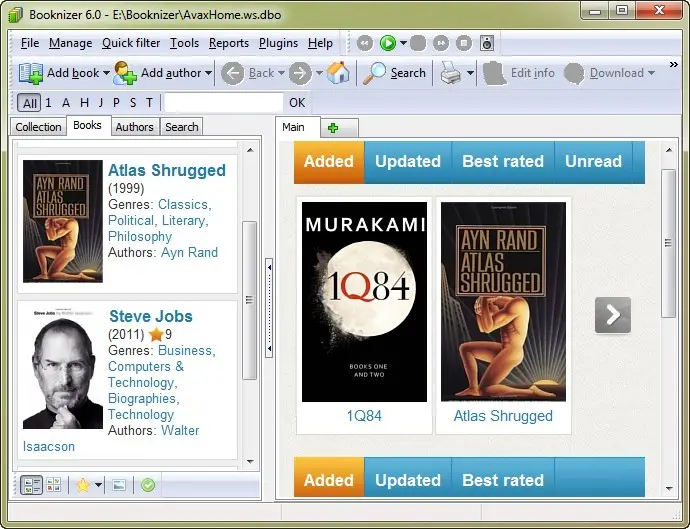The height and width of the screenshot is (529, 690).
Task: Click the fast-forward playback button
Action: pyautogui.click(x=441, y=43)
